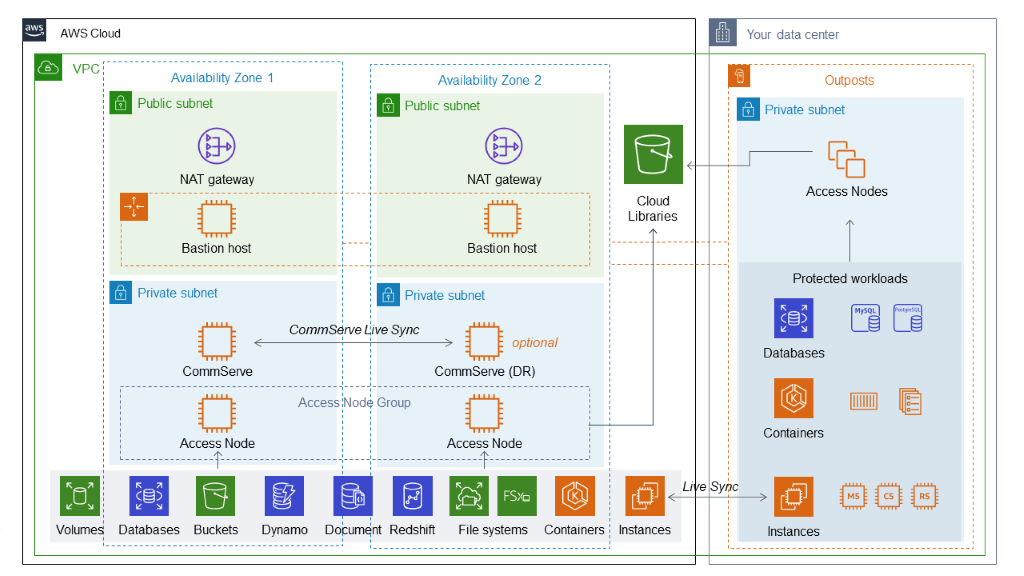This screenshot has height=576, width=1024.
Task: Select the CommServe (DR) icon
Action: pyautogui.click(x=483, y=342)
